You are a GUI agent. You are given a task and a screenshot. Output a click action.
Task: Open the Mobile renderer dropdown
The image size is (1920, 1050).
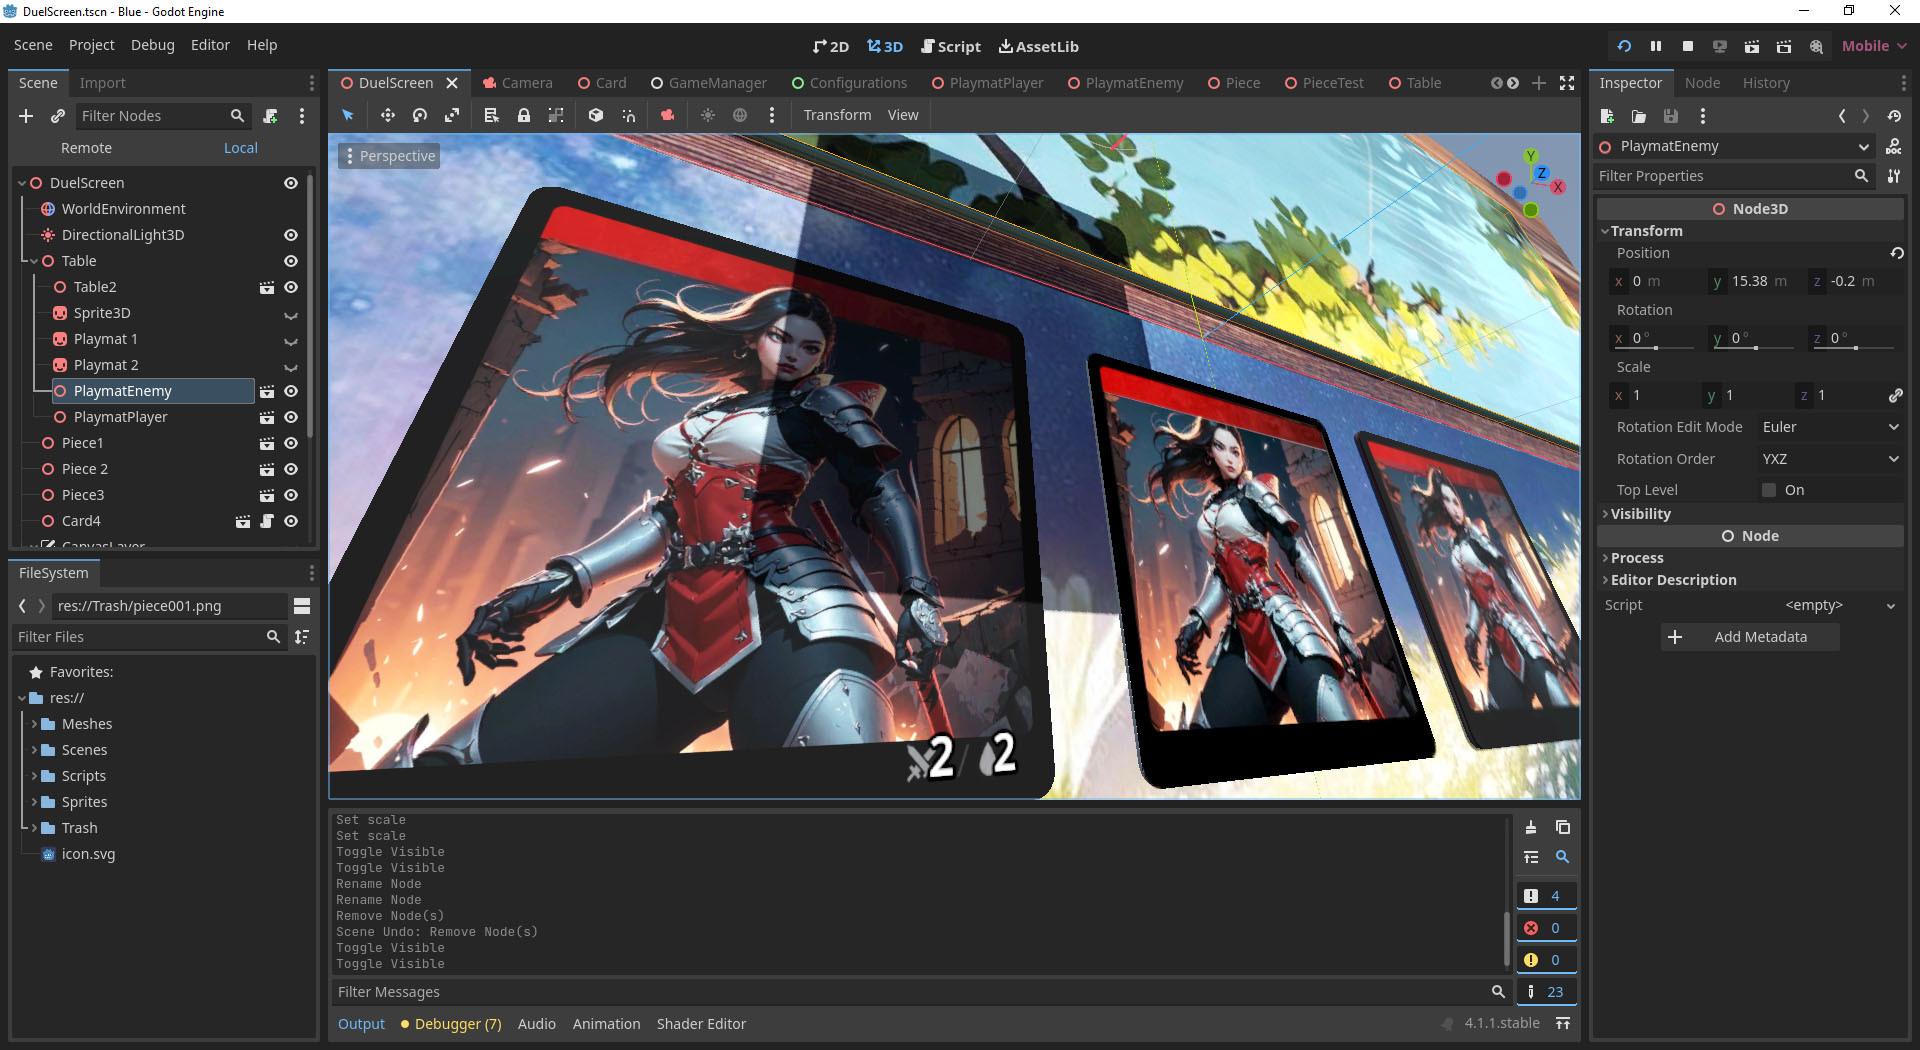pyautogui.click(x=1874, y=46)
